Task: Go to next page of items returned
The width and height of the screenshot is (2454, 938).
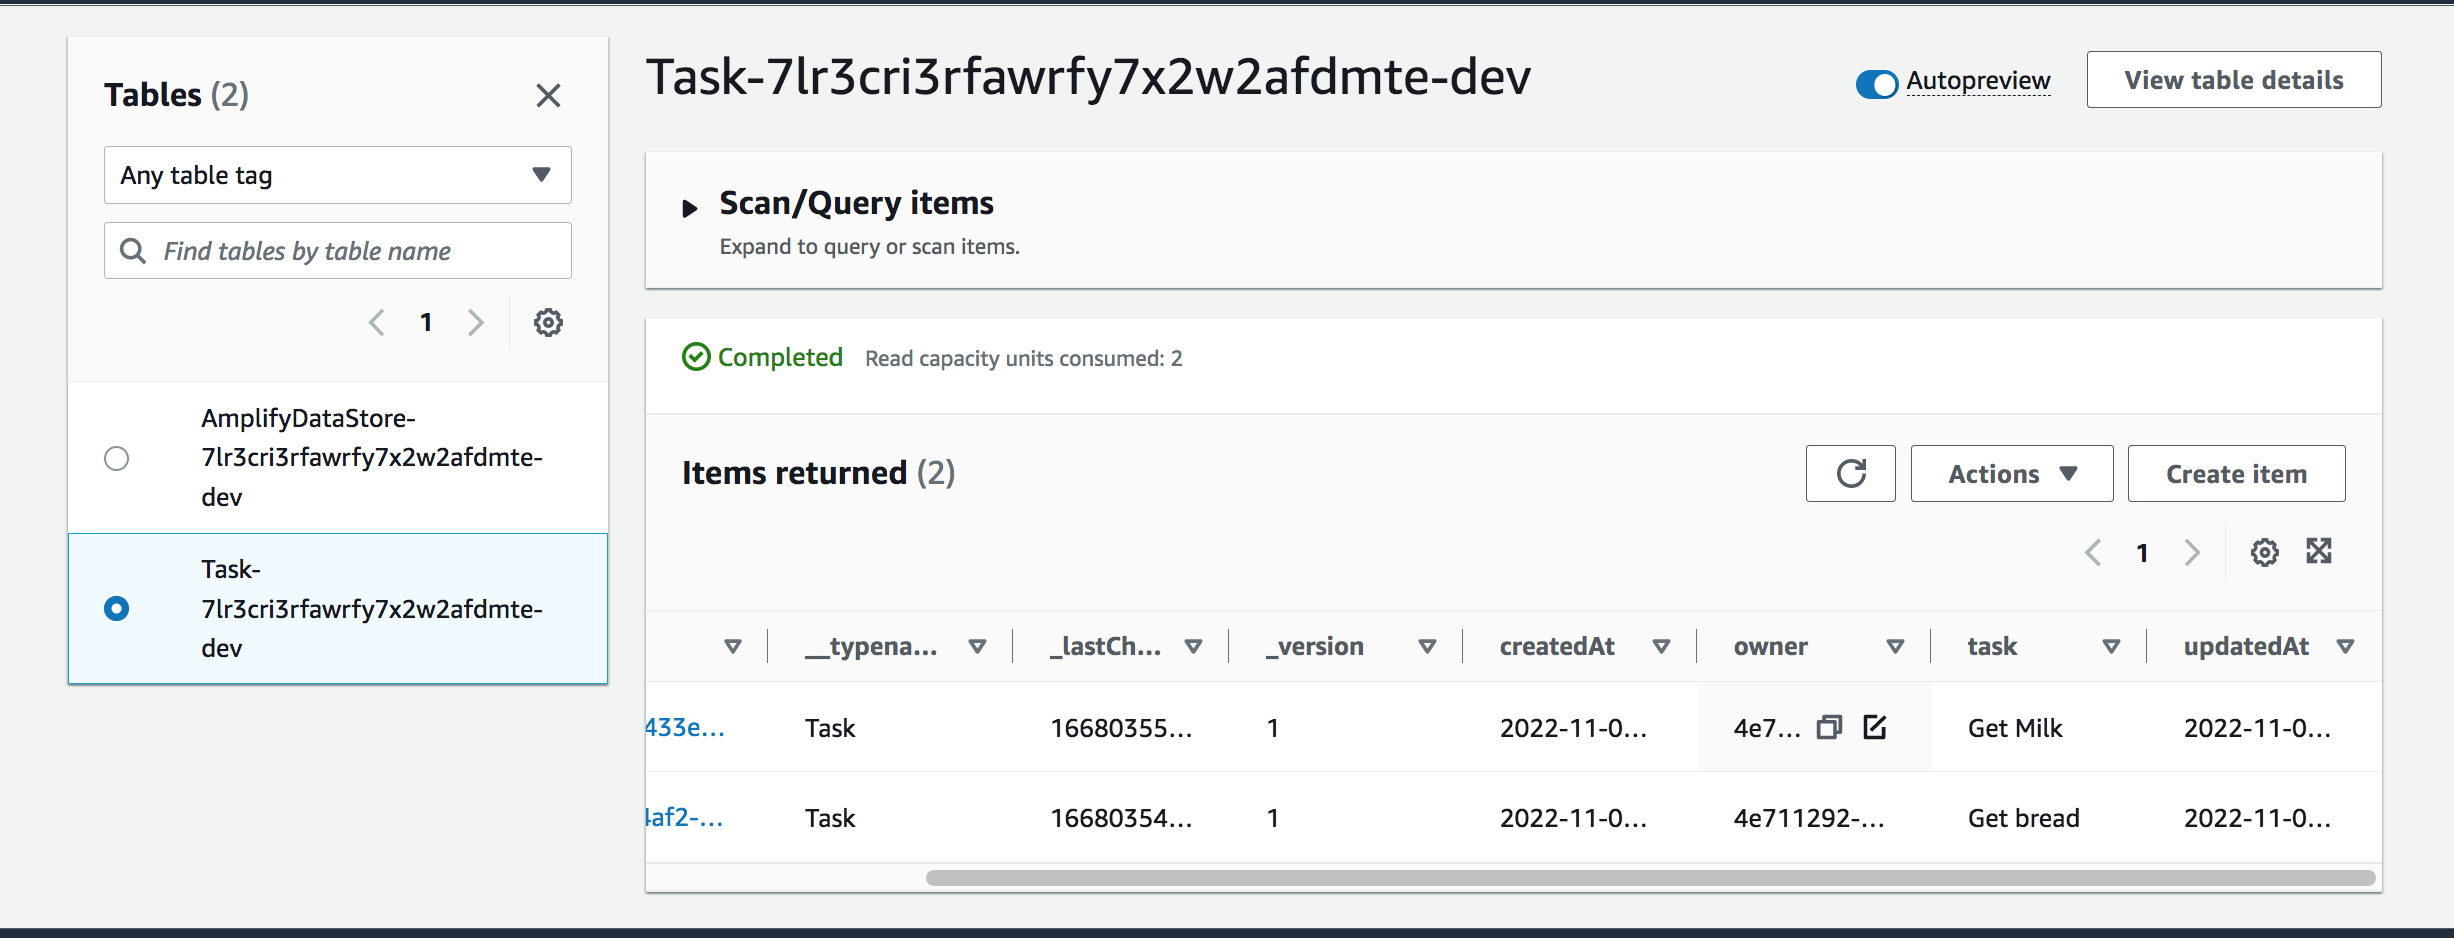Action: (2192, 552)
